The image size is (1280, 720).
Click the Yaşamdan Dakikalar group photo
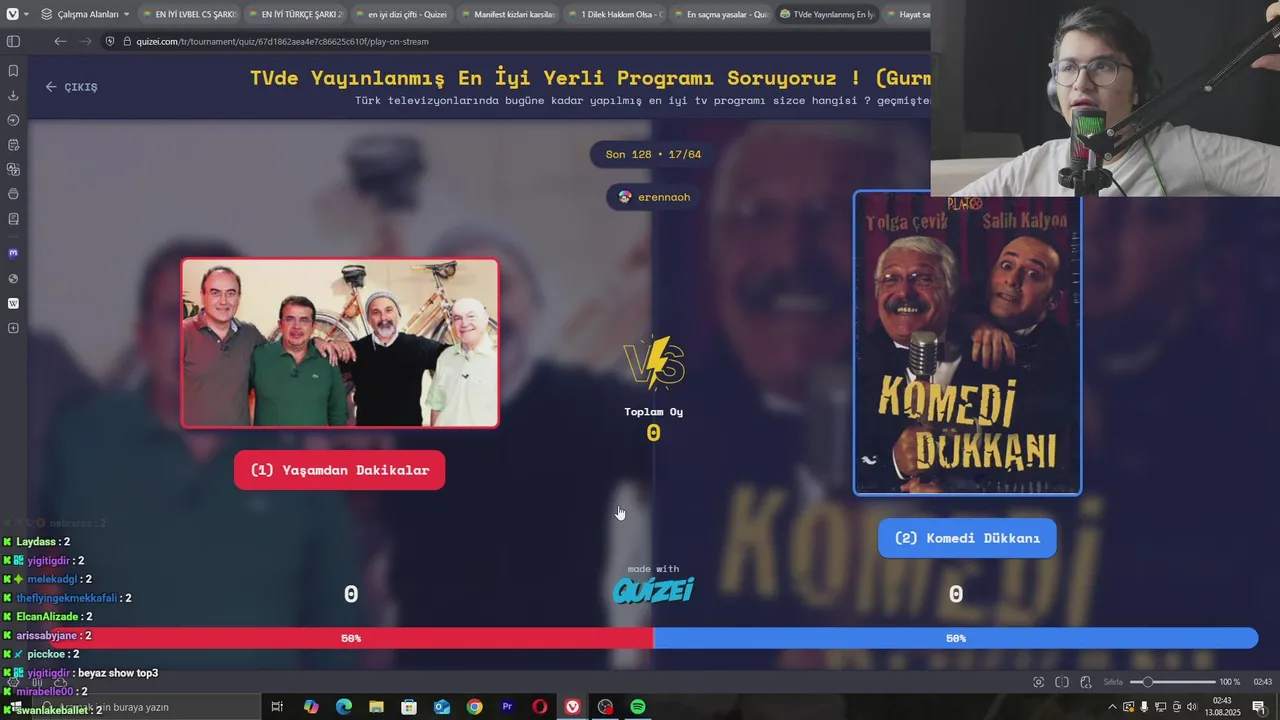(340, 343)
